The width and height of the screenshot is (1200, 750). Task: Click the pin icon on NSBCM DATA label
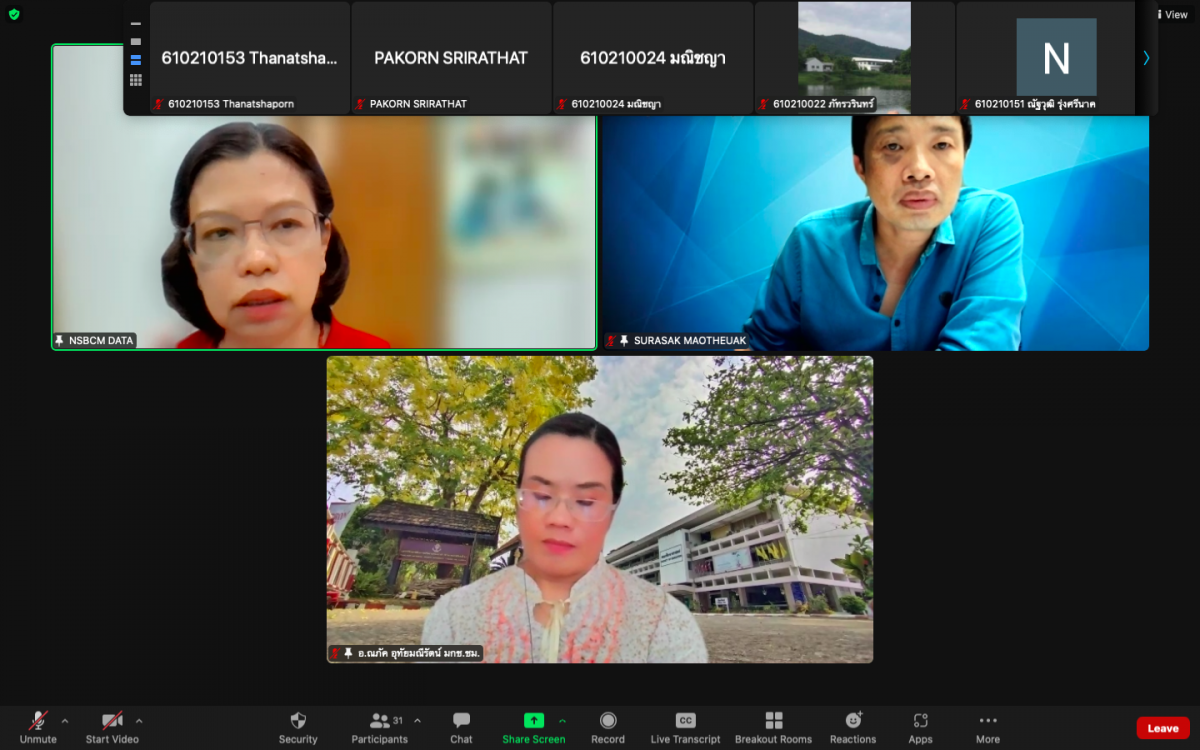click(60, 341)
